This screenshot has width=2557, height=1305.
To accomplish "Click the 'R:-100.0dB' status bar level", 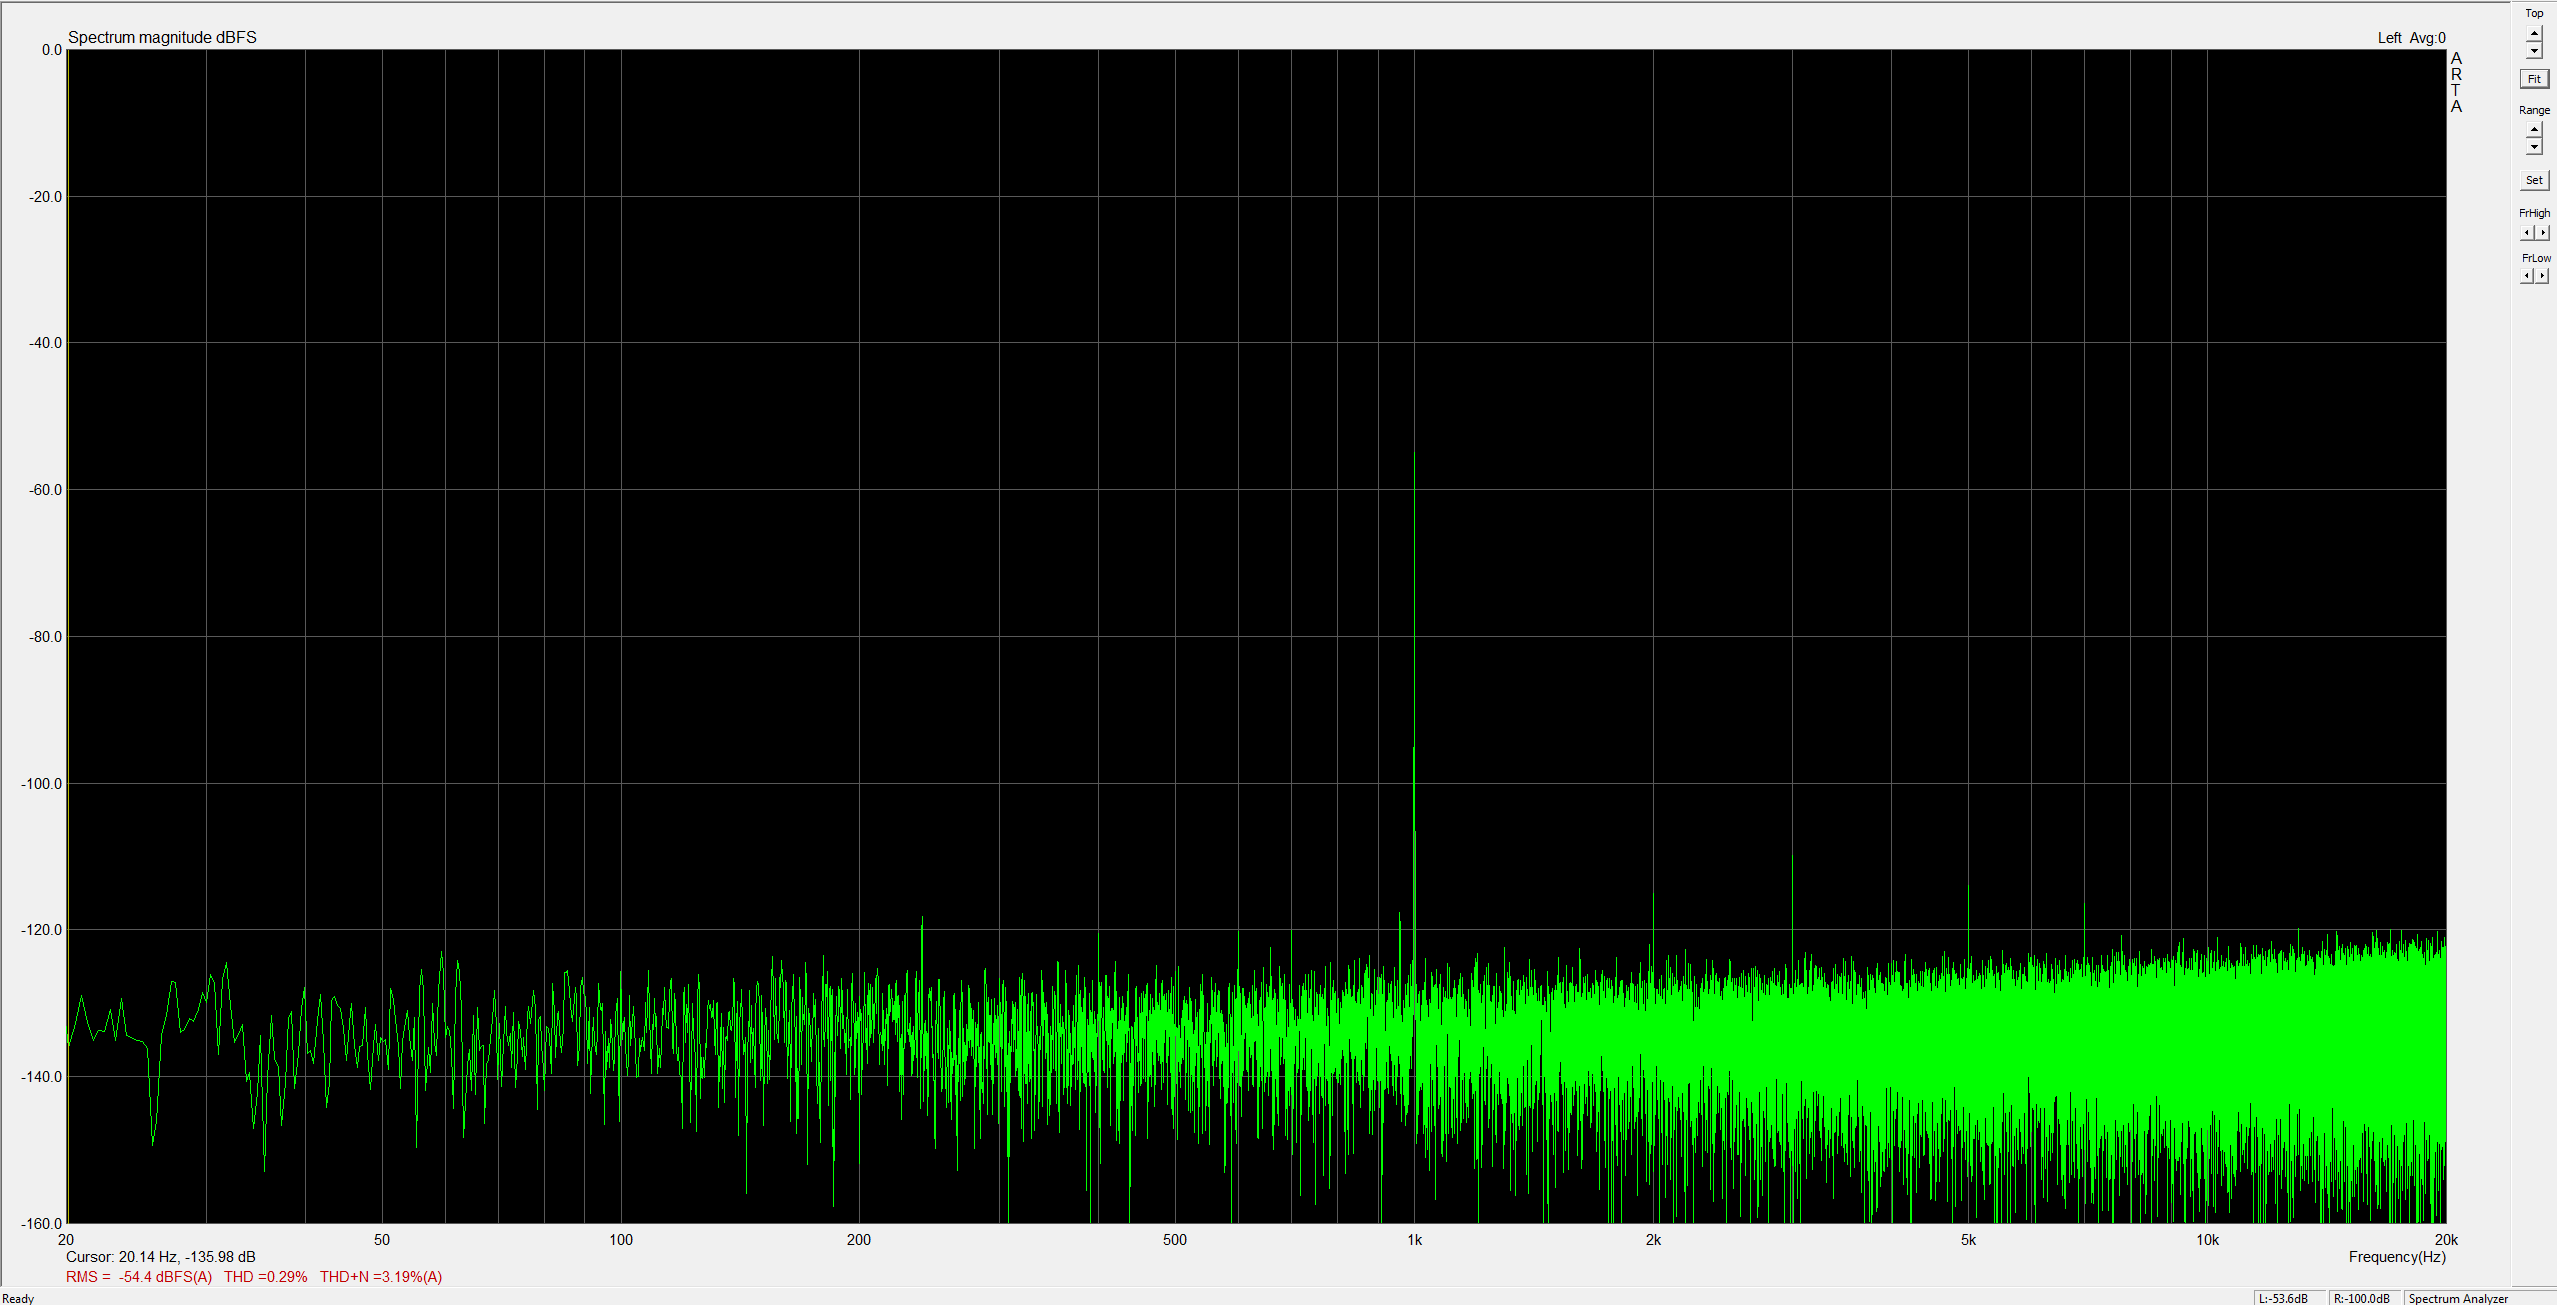I will coord(2361,1298).
